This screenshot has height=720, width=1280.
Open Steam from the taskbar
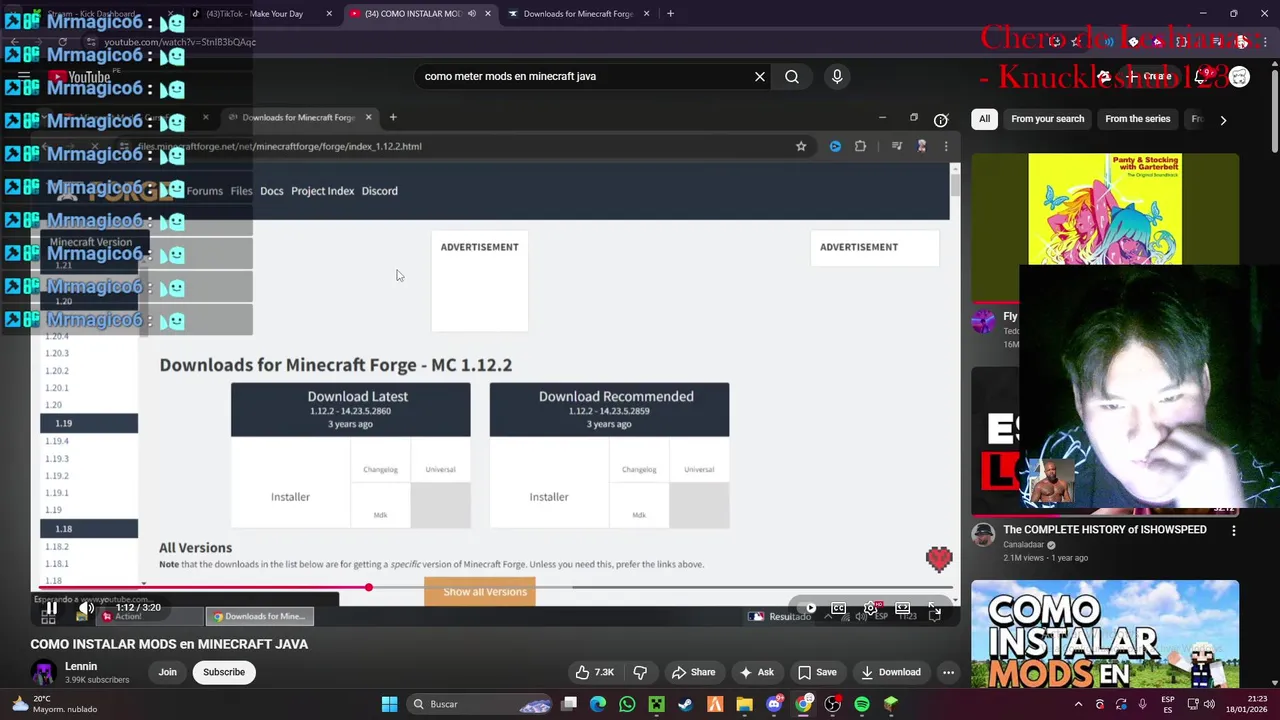pos(686,704)
